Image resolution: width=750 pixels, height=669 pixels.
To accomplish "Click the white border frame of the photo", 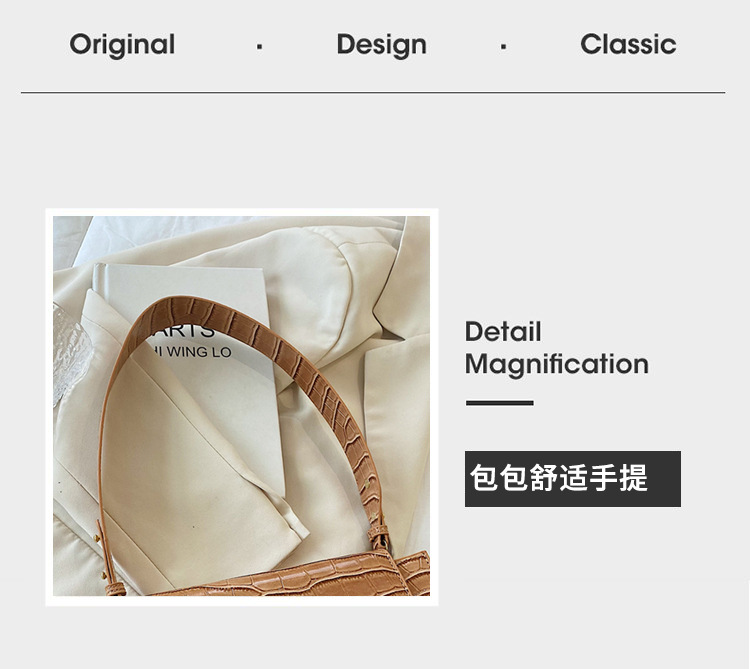I will pos(242,212).
